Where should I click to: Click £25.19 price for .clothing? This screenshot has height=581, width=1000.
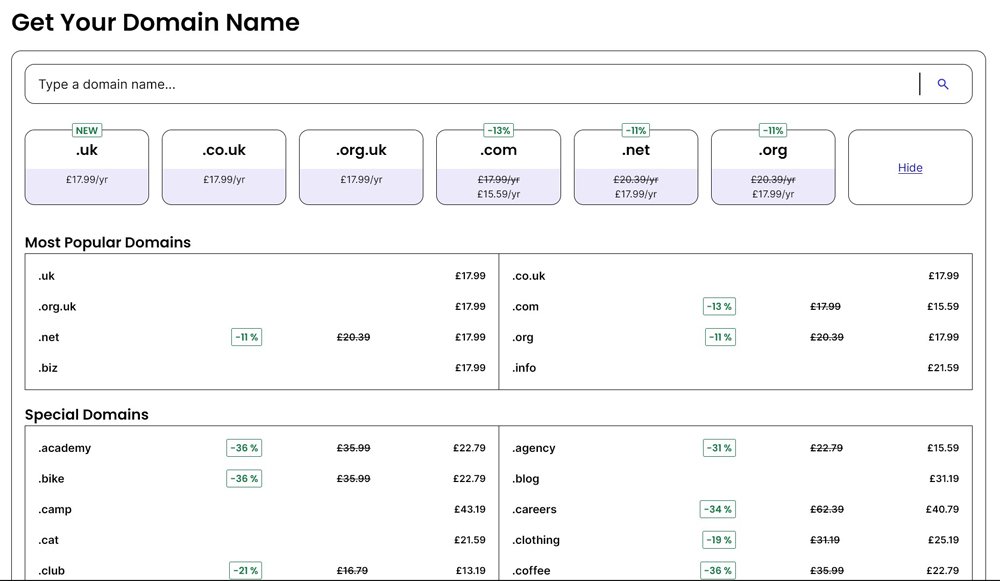[943, 540]
